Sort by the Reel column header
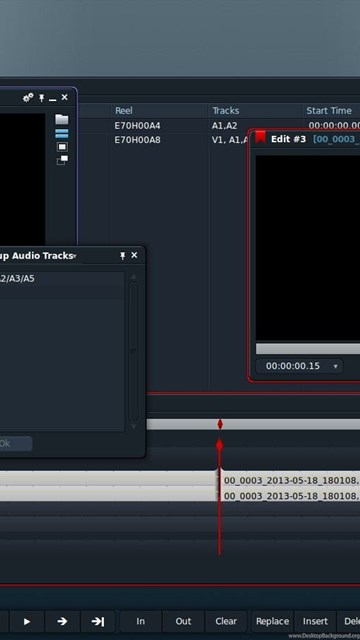 (x=124, y=111)
